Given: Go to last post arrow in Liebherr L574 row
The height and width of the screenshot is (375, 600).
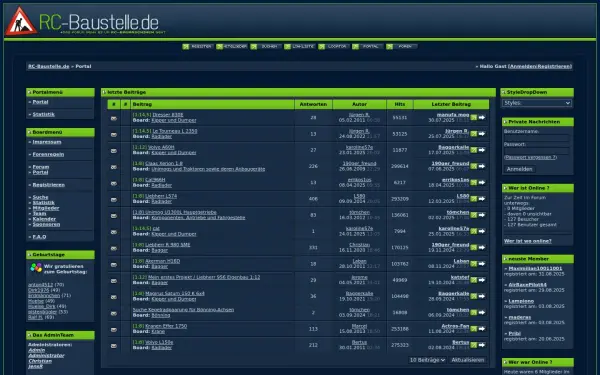Looking at the screenshot, I should point(482,199).
